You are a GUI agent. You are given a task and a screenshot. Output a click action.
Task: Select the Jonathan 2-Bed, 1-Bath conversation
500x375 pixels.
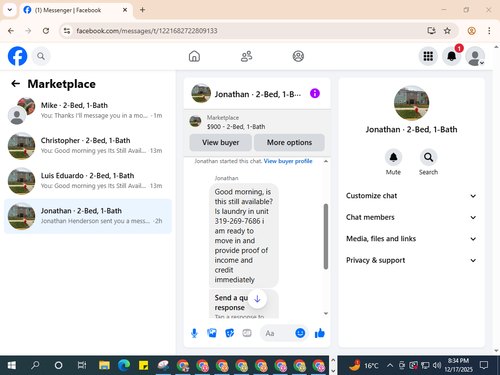[x=88, y=216]
